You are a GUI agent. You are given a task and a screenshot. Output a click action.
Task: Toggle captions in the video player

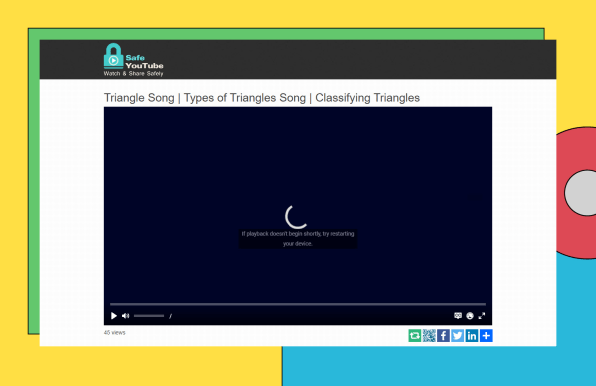click(x=458, y=316)
